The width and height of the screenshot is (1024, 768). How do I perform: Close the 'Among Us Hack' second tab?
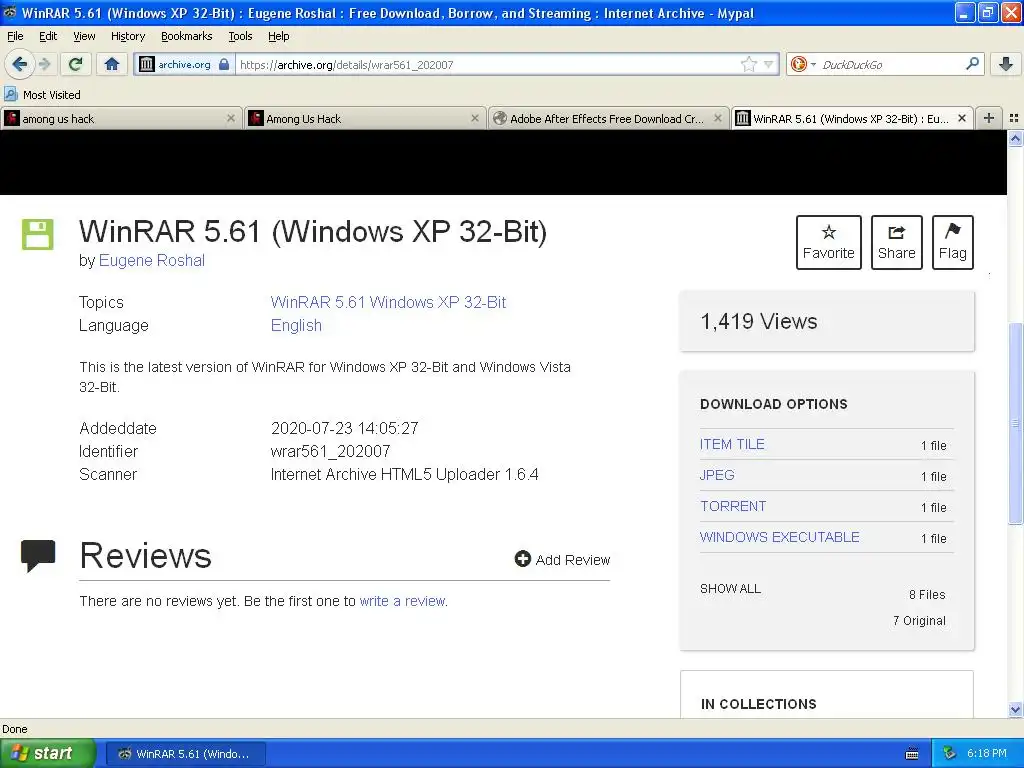(x=475, y=118)
